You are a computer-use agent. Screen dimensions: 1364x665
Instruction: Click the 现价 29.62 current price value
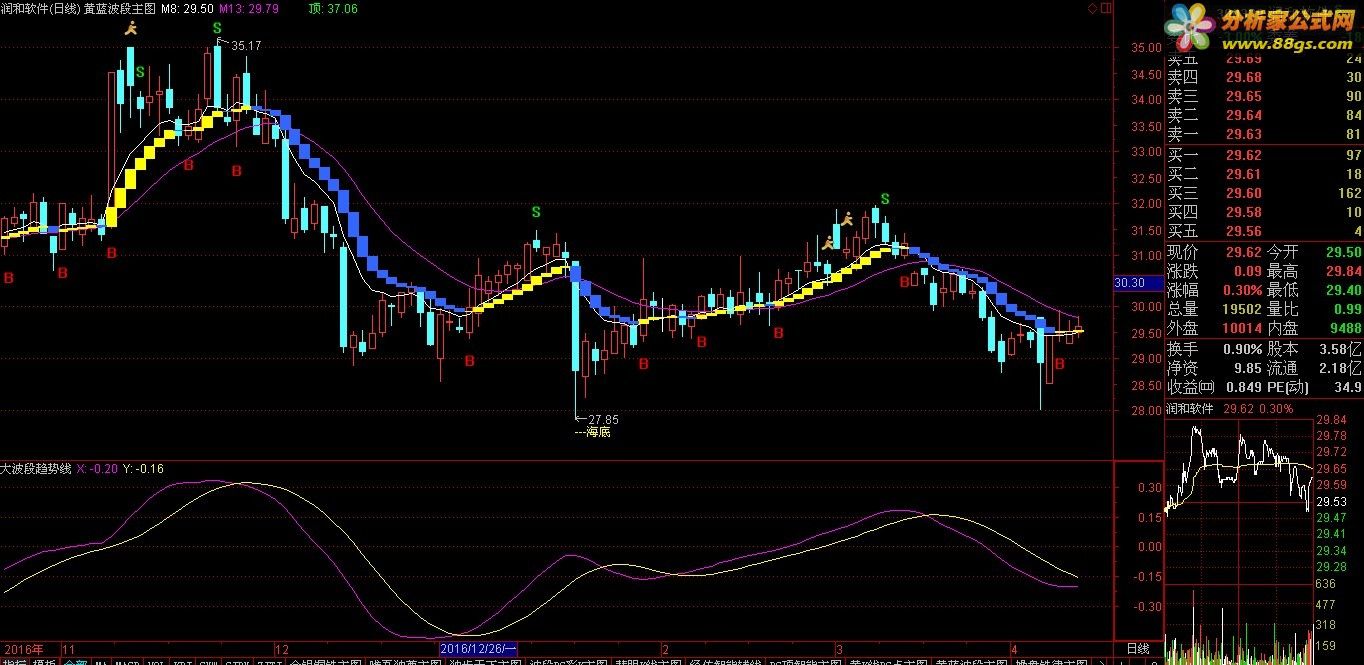pyautogui.click(x=1243, y=252)
